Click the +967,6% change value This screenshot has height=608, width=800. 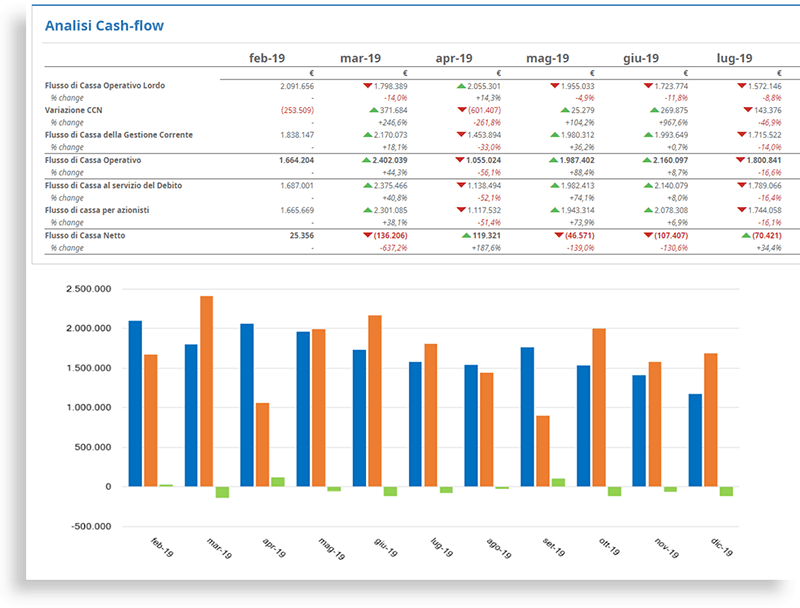pyautogui.click(x=673, y=122)
